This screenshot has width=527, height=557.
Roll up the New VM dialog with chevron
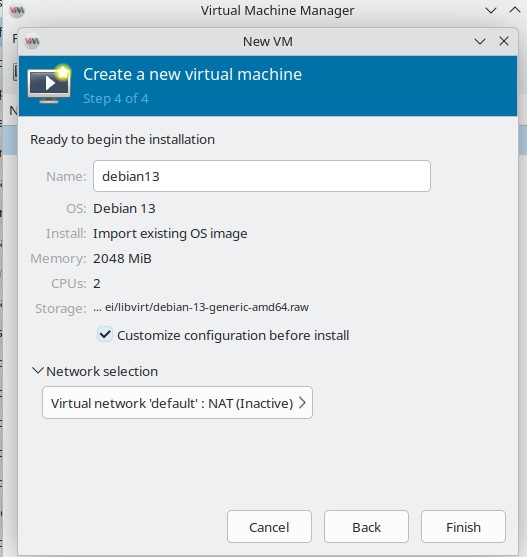[480, 41]
